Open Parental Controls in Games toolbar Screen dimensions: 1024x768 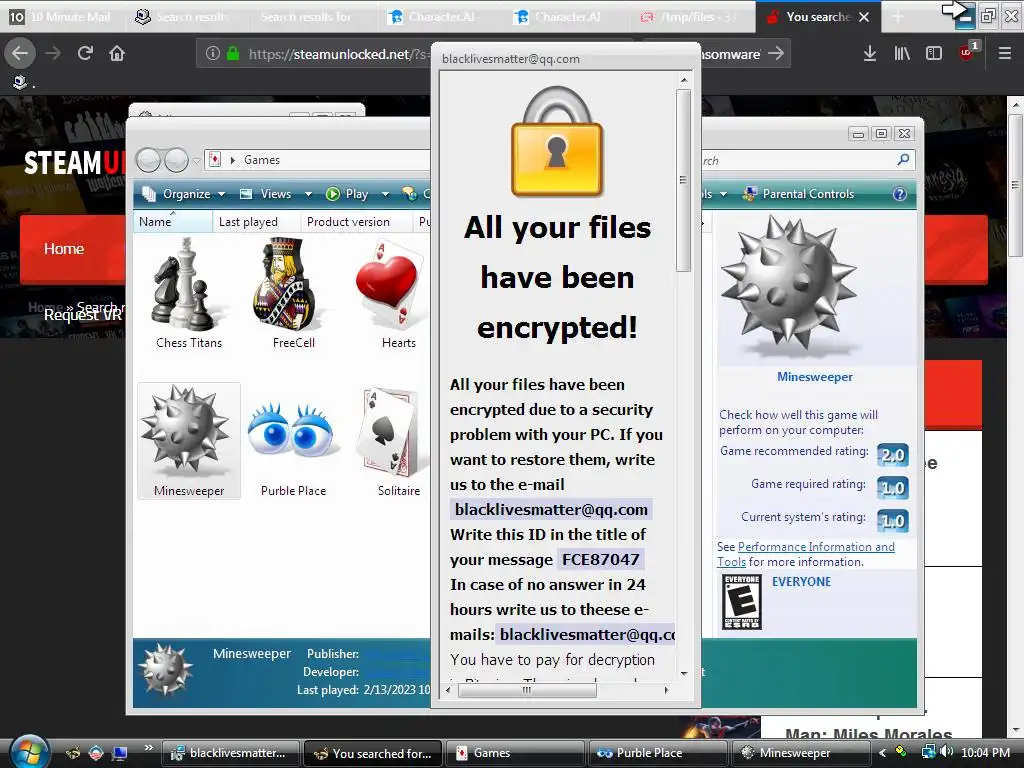[799, 194]
